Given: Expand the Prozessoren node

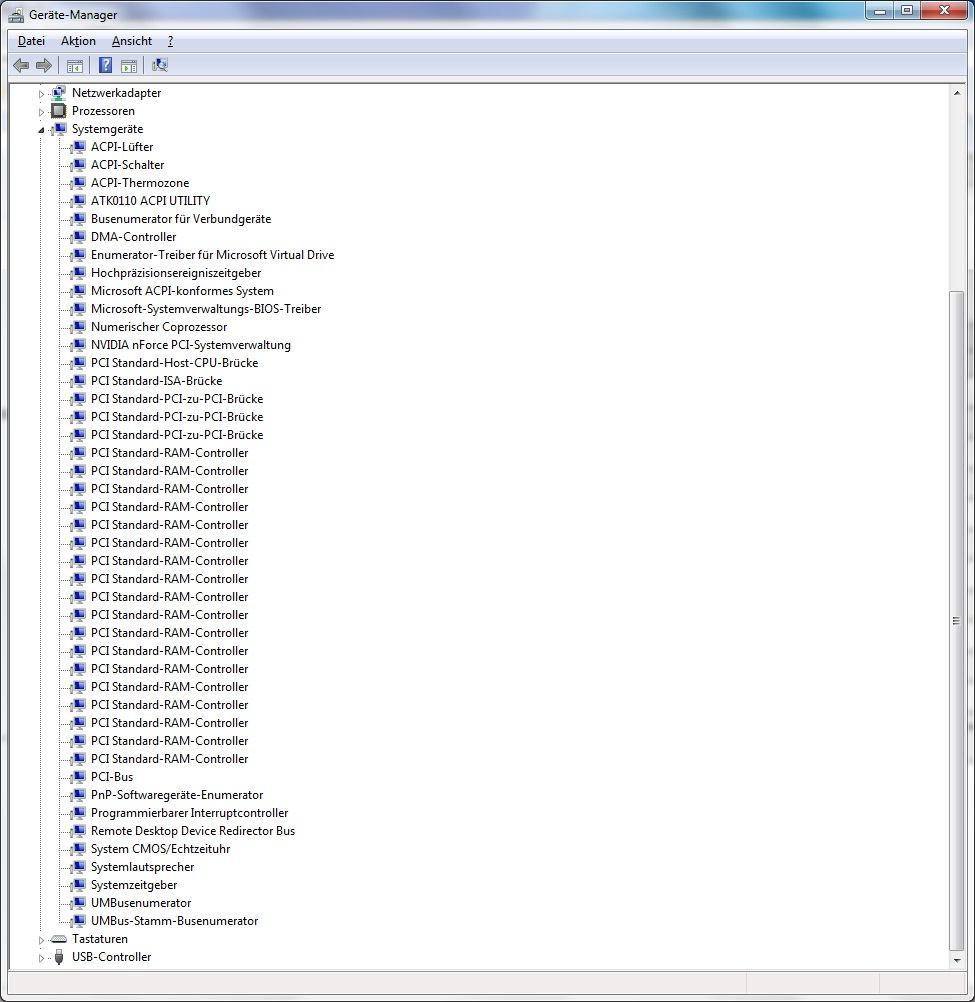Looking at the screenshot, I should [x=41, y=112].
